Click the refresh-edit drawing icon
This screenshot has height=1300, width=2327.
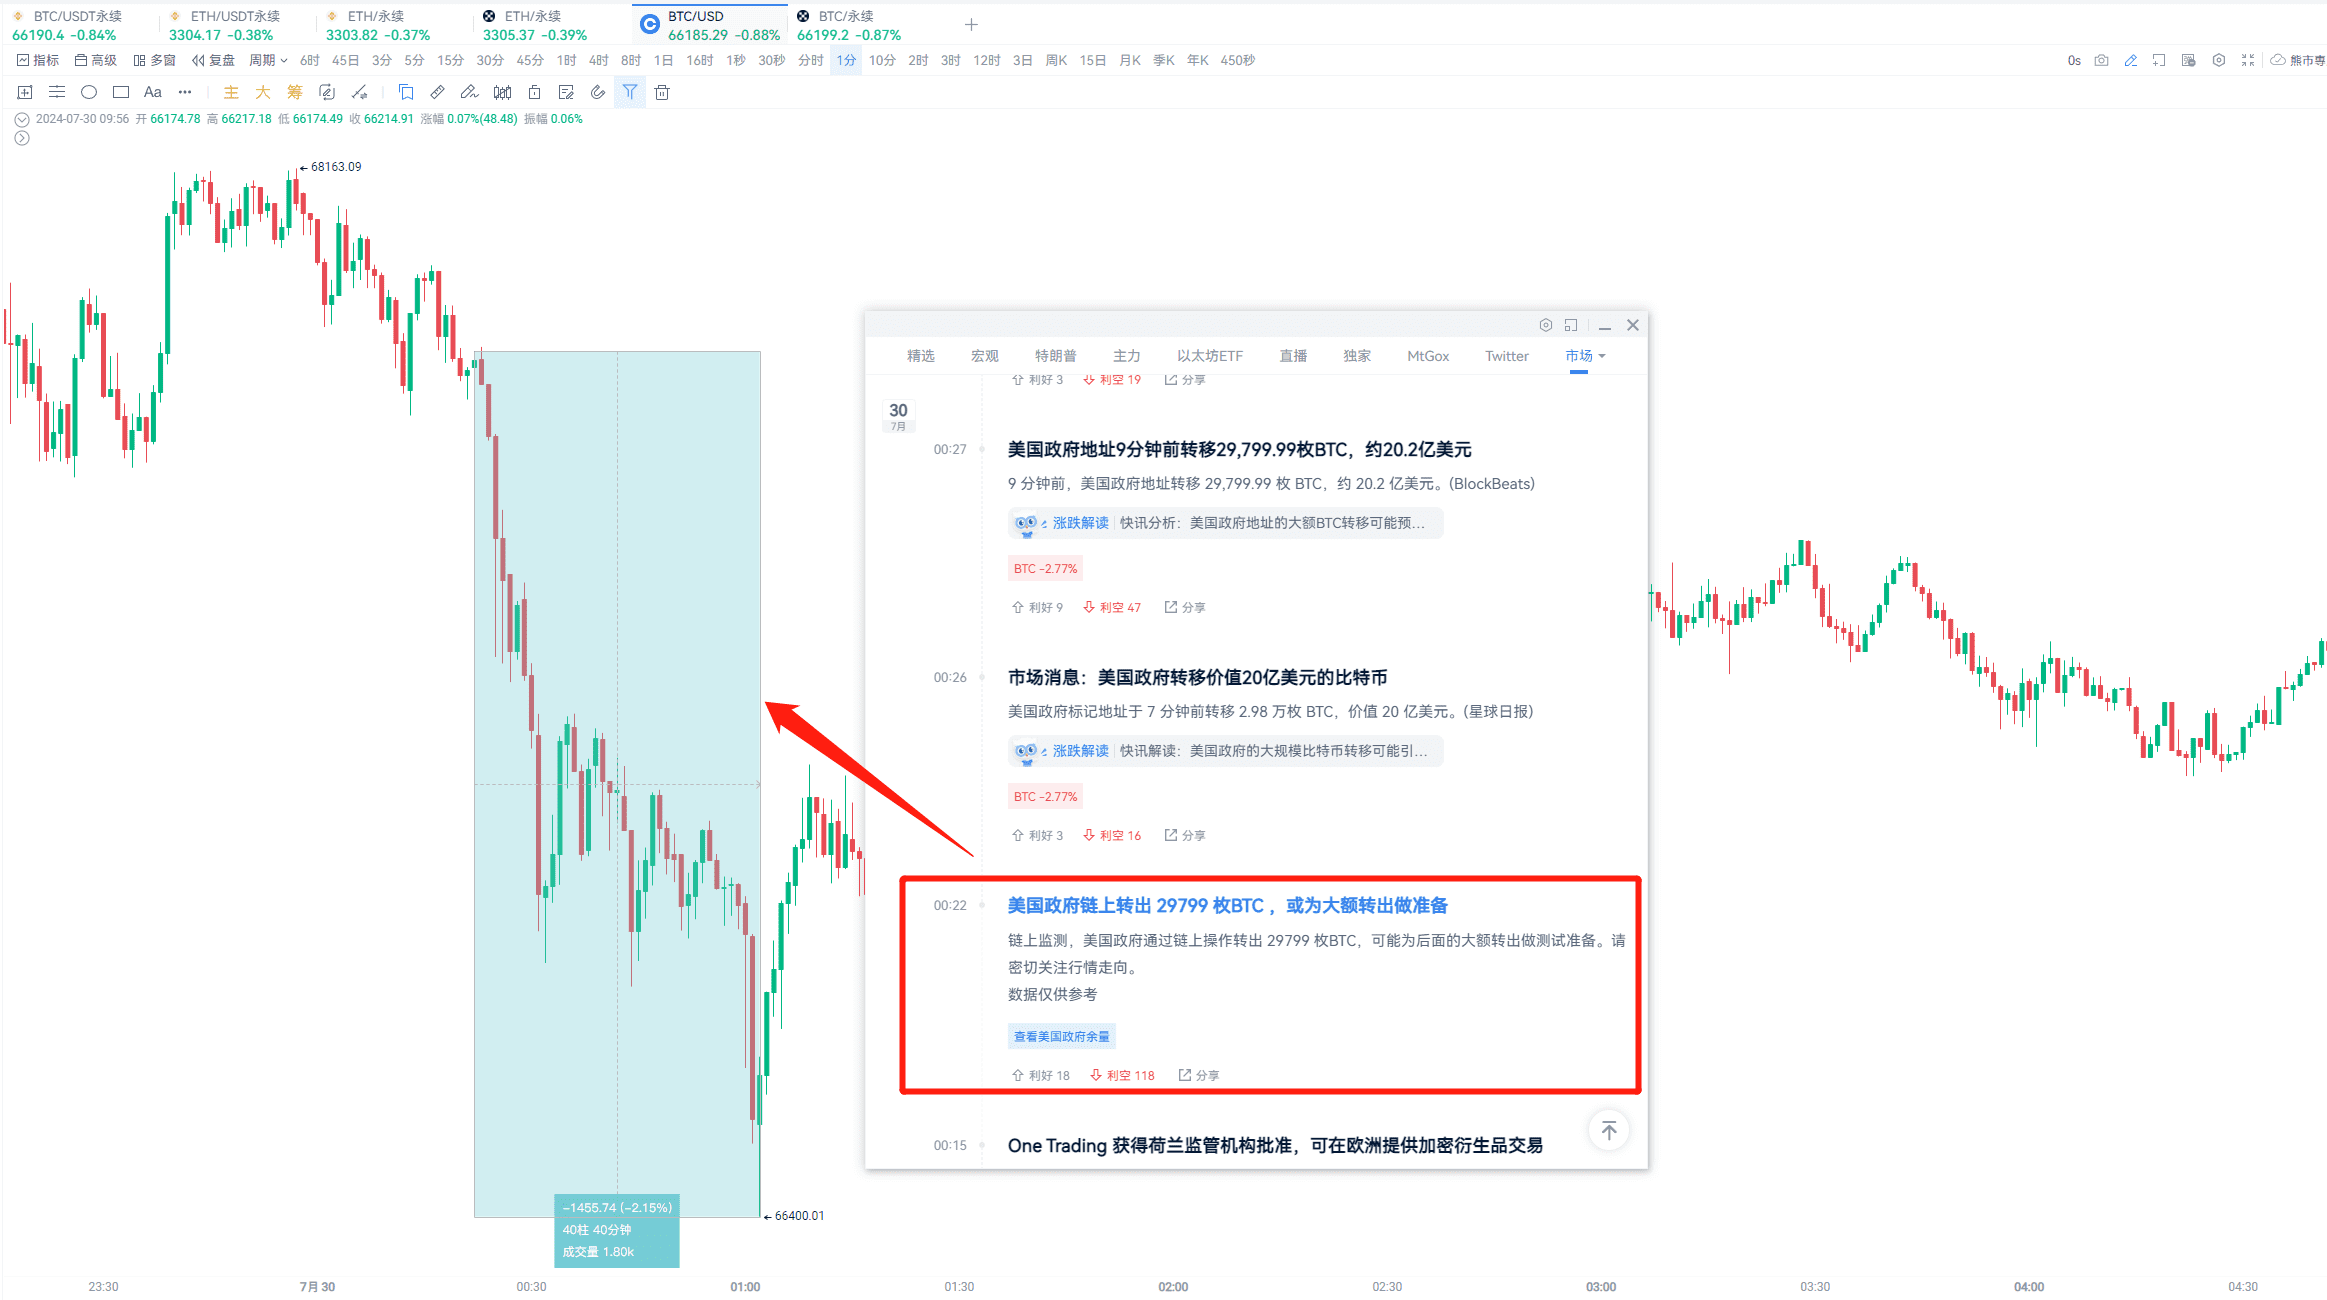point(327,92)
